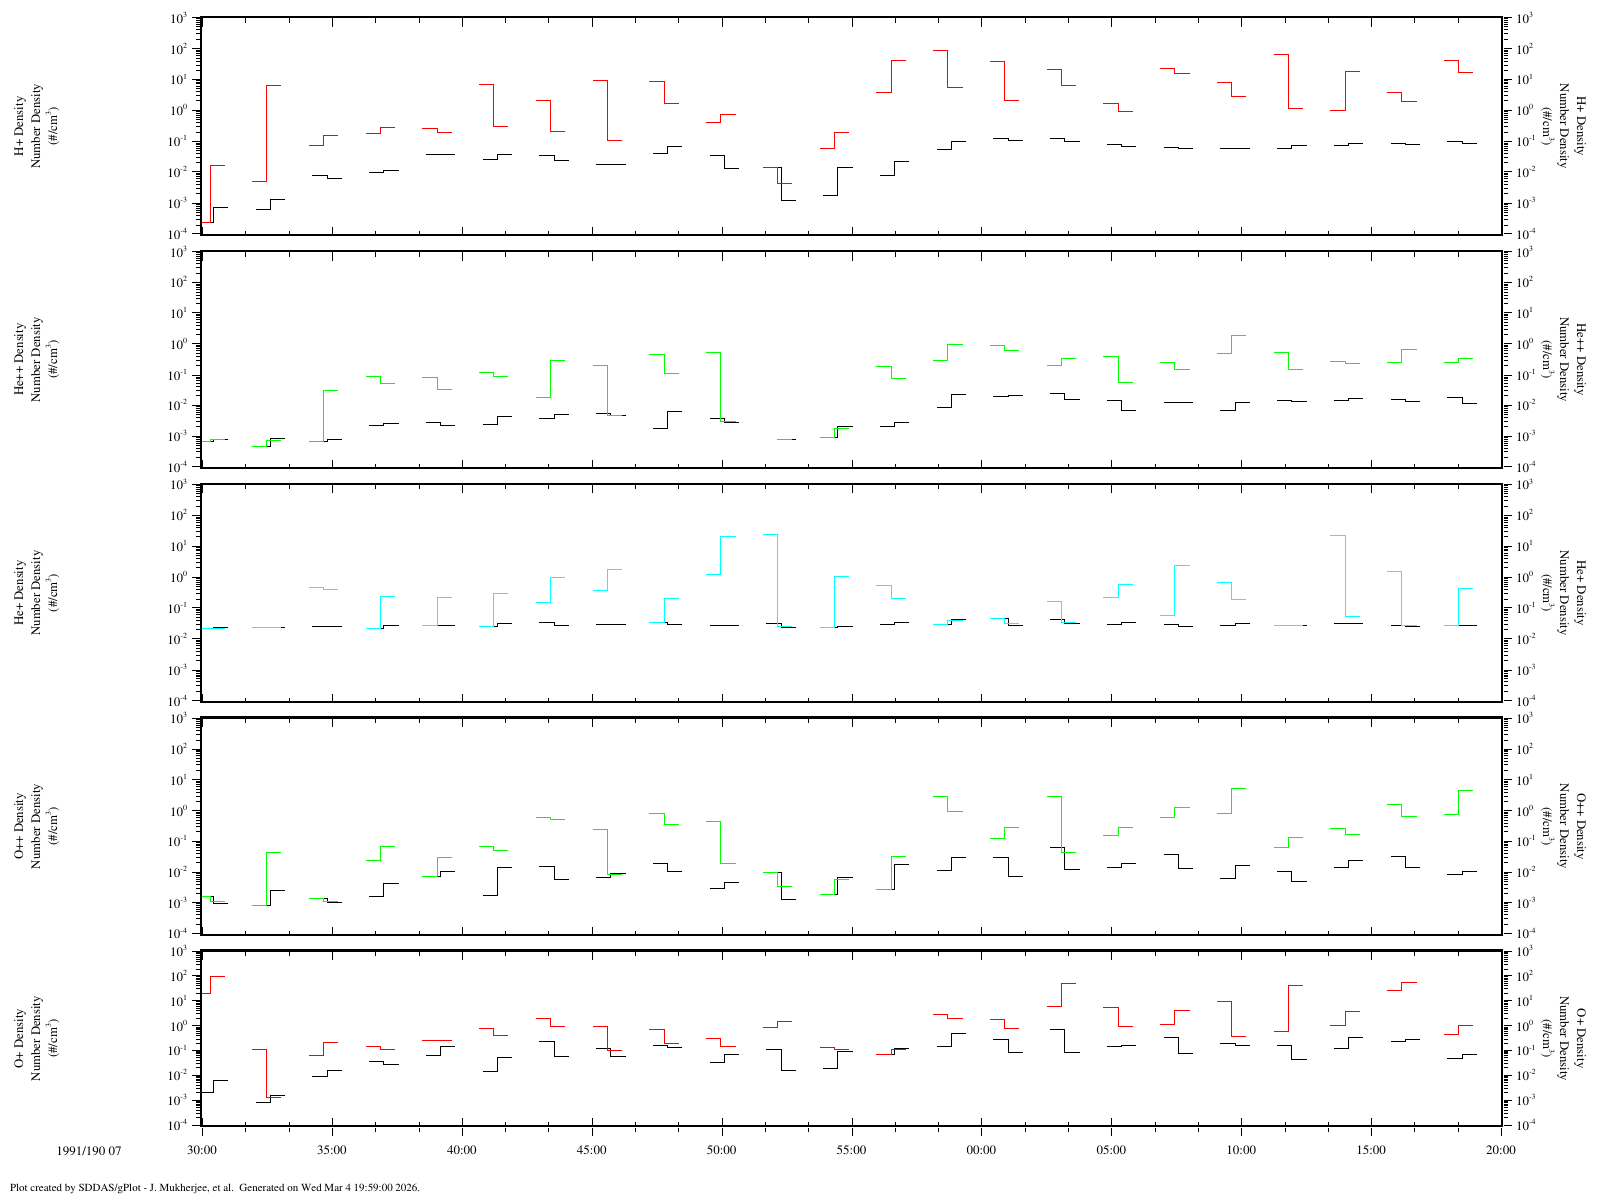This screenshot has width=1600, height=1200.
Task: Click the 45:00 time axis label
Action: click(592, 1150)
